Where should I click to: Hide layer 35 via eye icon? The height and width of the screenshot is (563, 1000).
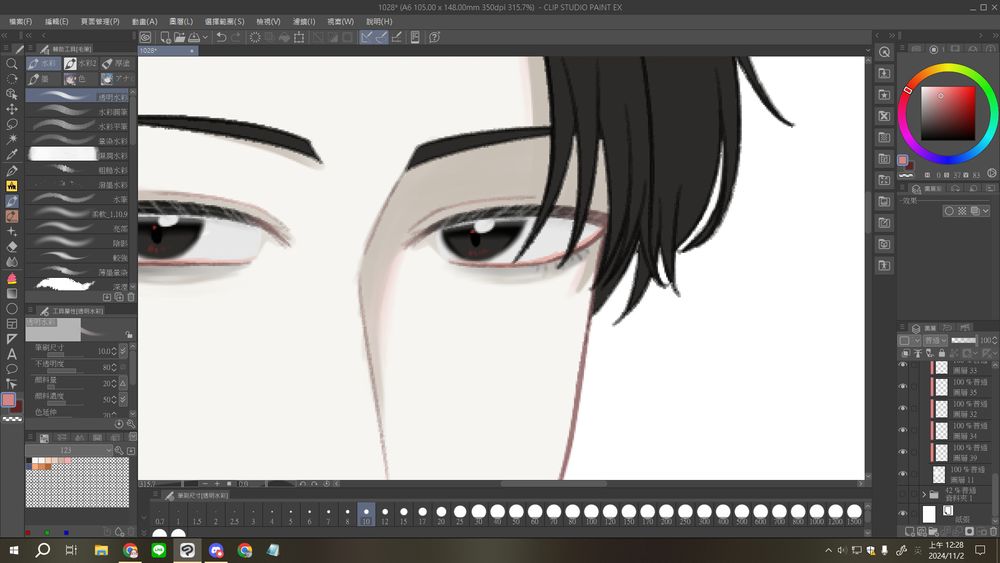902,386
